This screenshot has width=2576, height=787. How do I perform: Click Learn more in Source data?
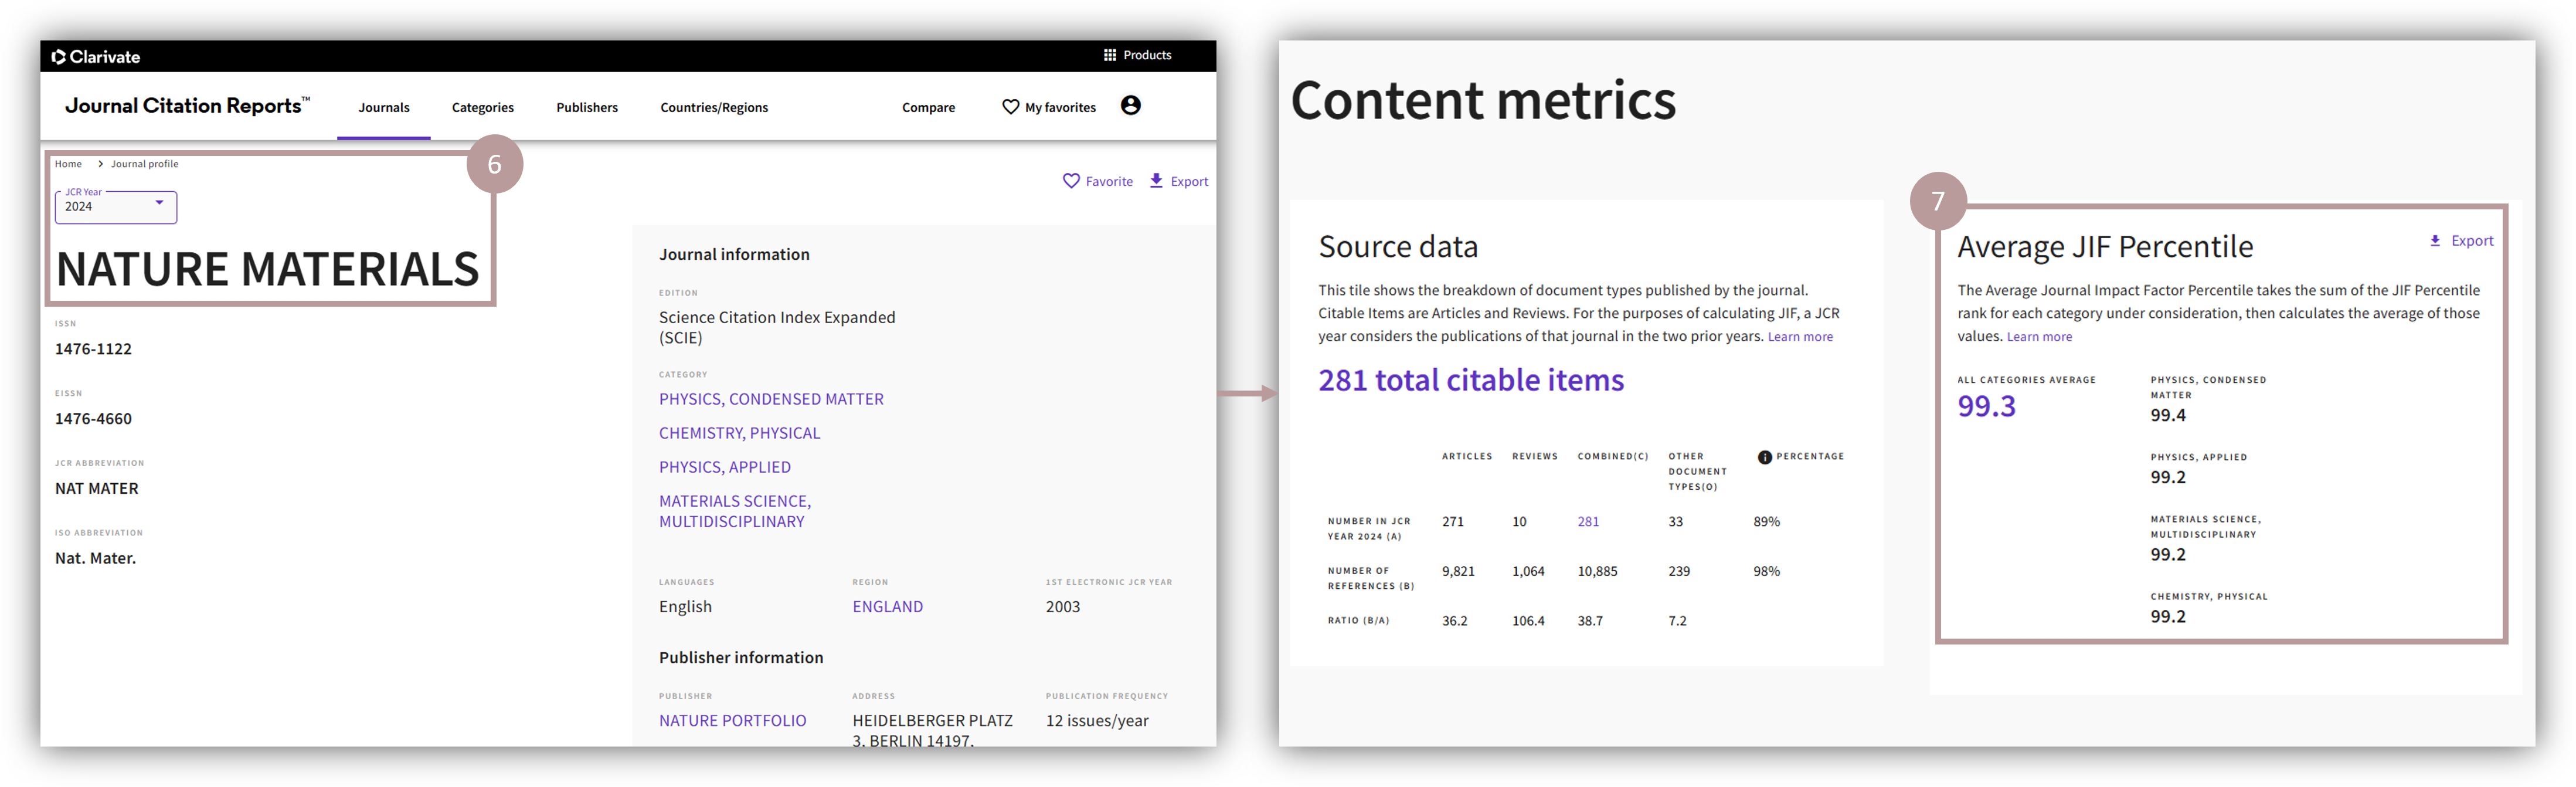coord(1800,337)
